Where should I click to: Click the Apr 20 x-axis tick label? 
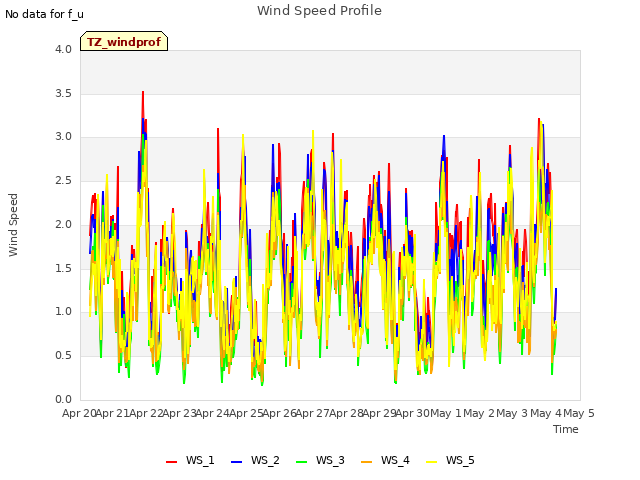tap(79, 413)
